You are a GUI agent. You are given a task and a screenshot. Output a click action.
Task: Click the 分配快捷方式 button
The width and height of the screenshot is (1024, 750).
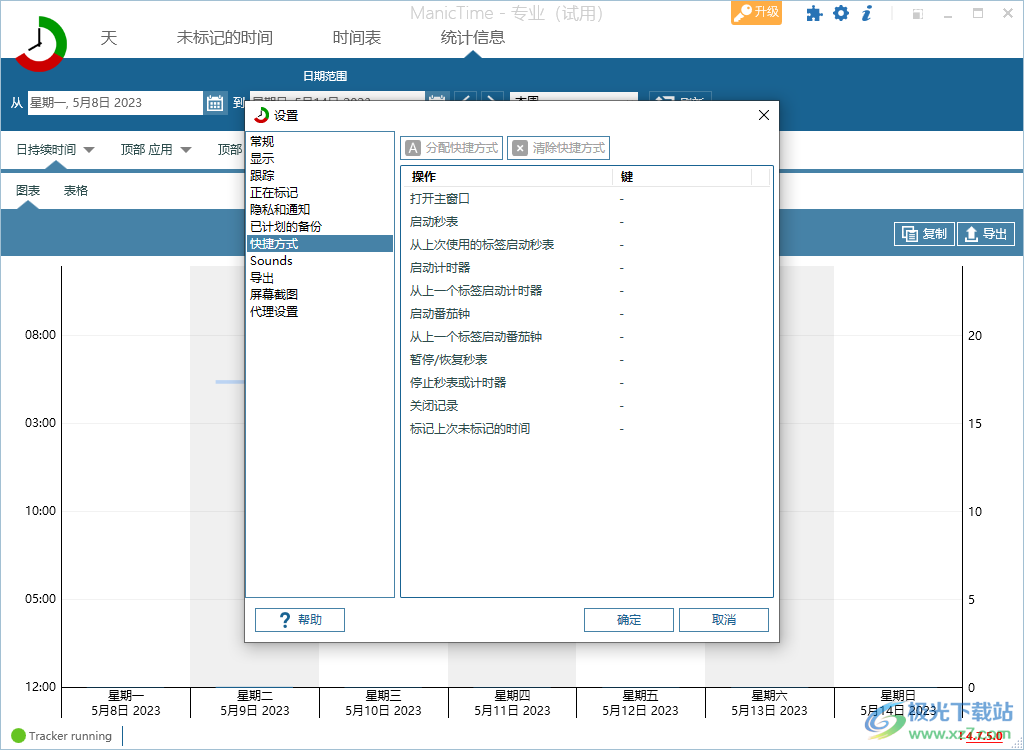coord(451,148)
